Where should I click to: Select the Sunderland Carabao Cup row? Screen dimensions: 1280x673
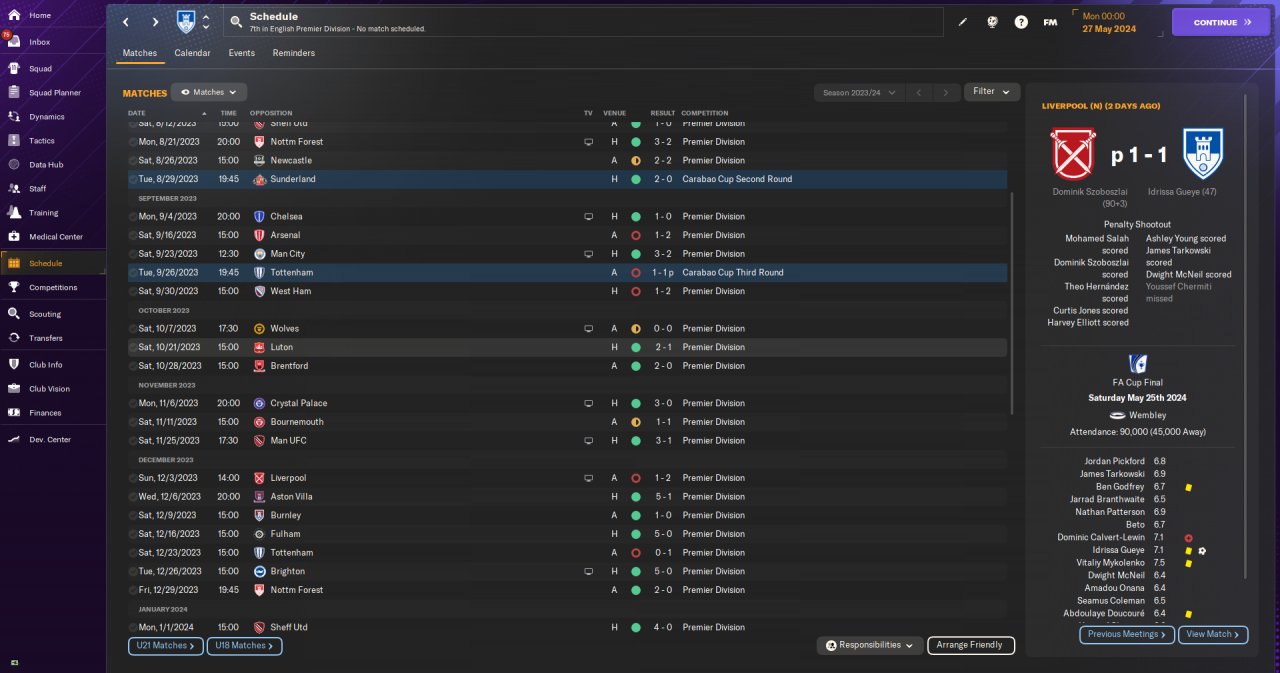click(567, 179)
